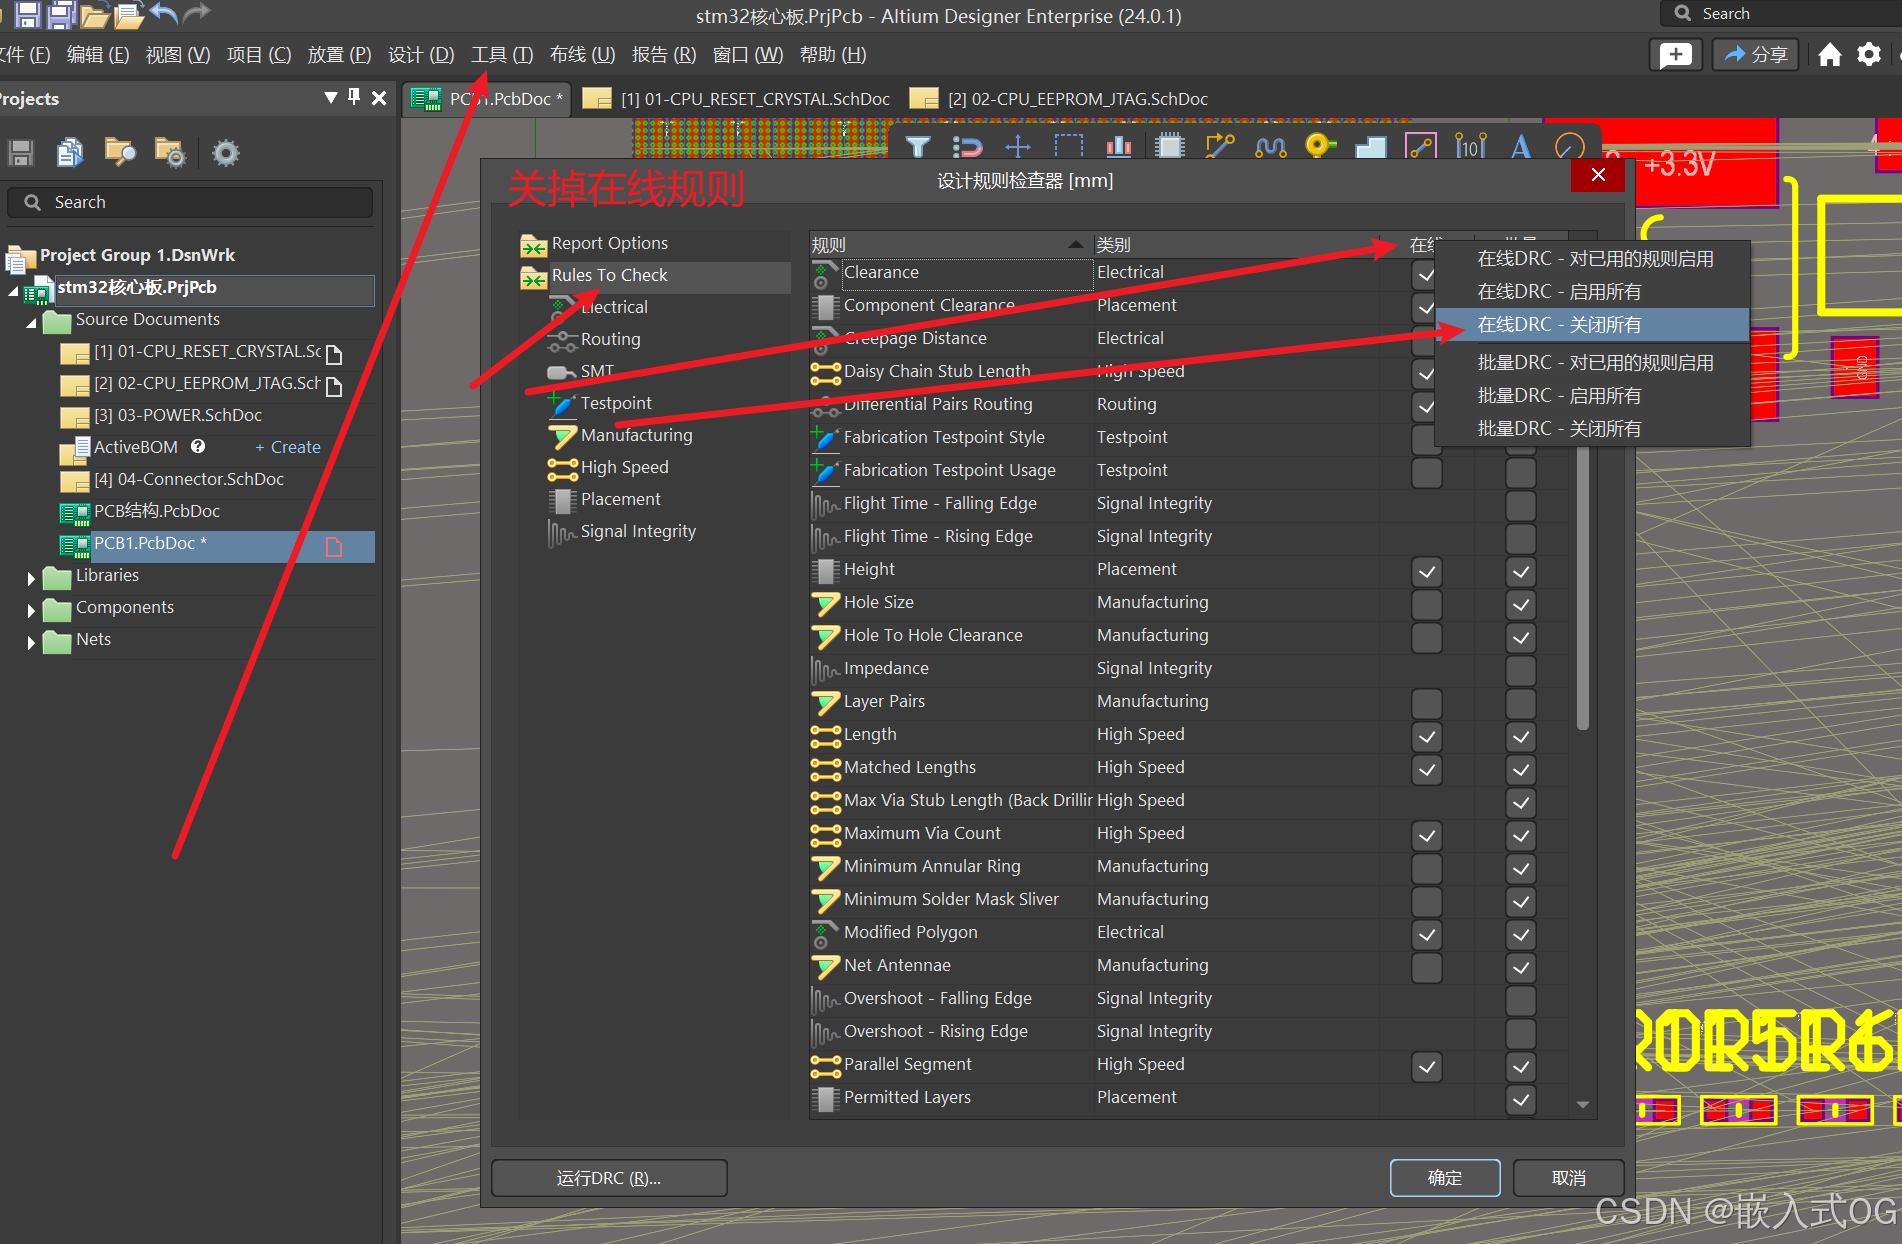Open the settings gear in top right
The width and height of the screenshot is (1902, 1244).
point(1868,54)
